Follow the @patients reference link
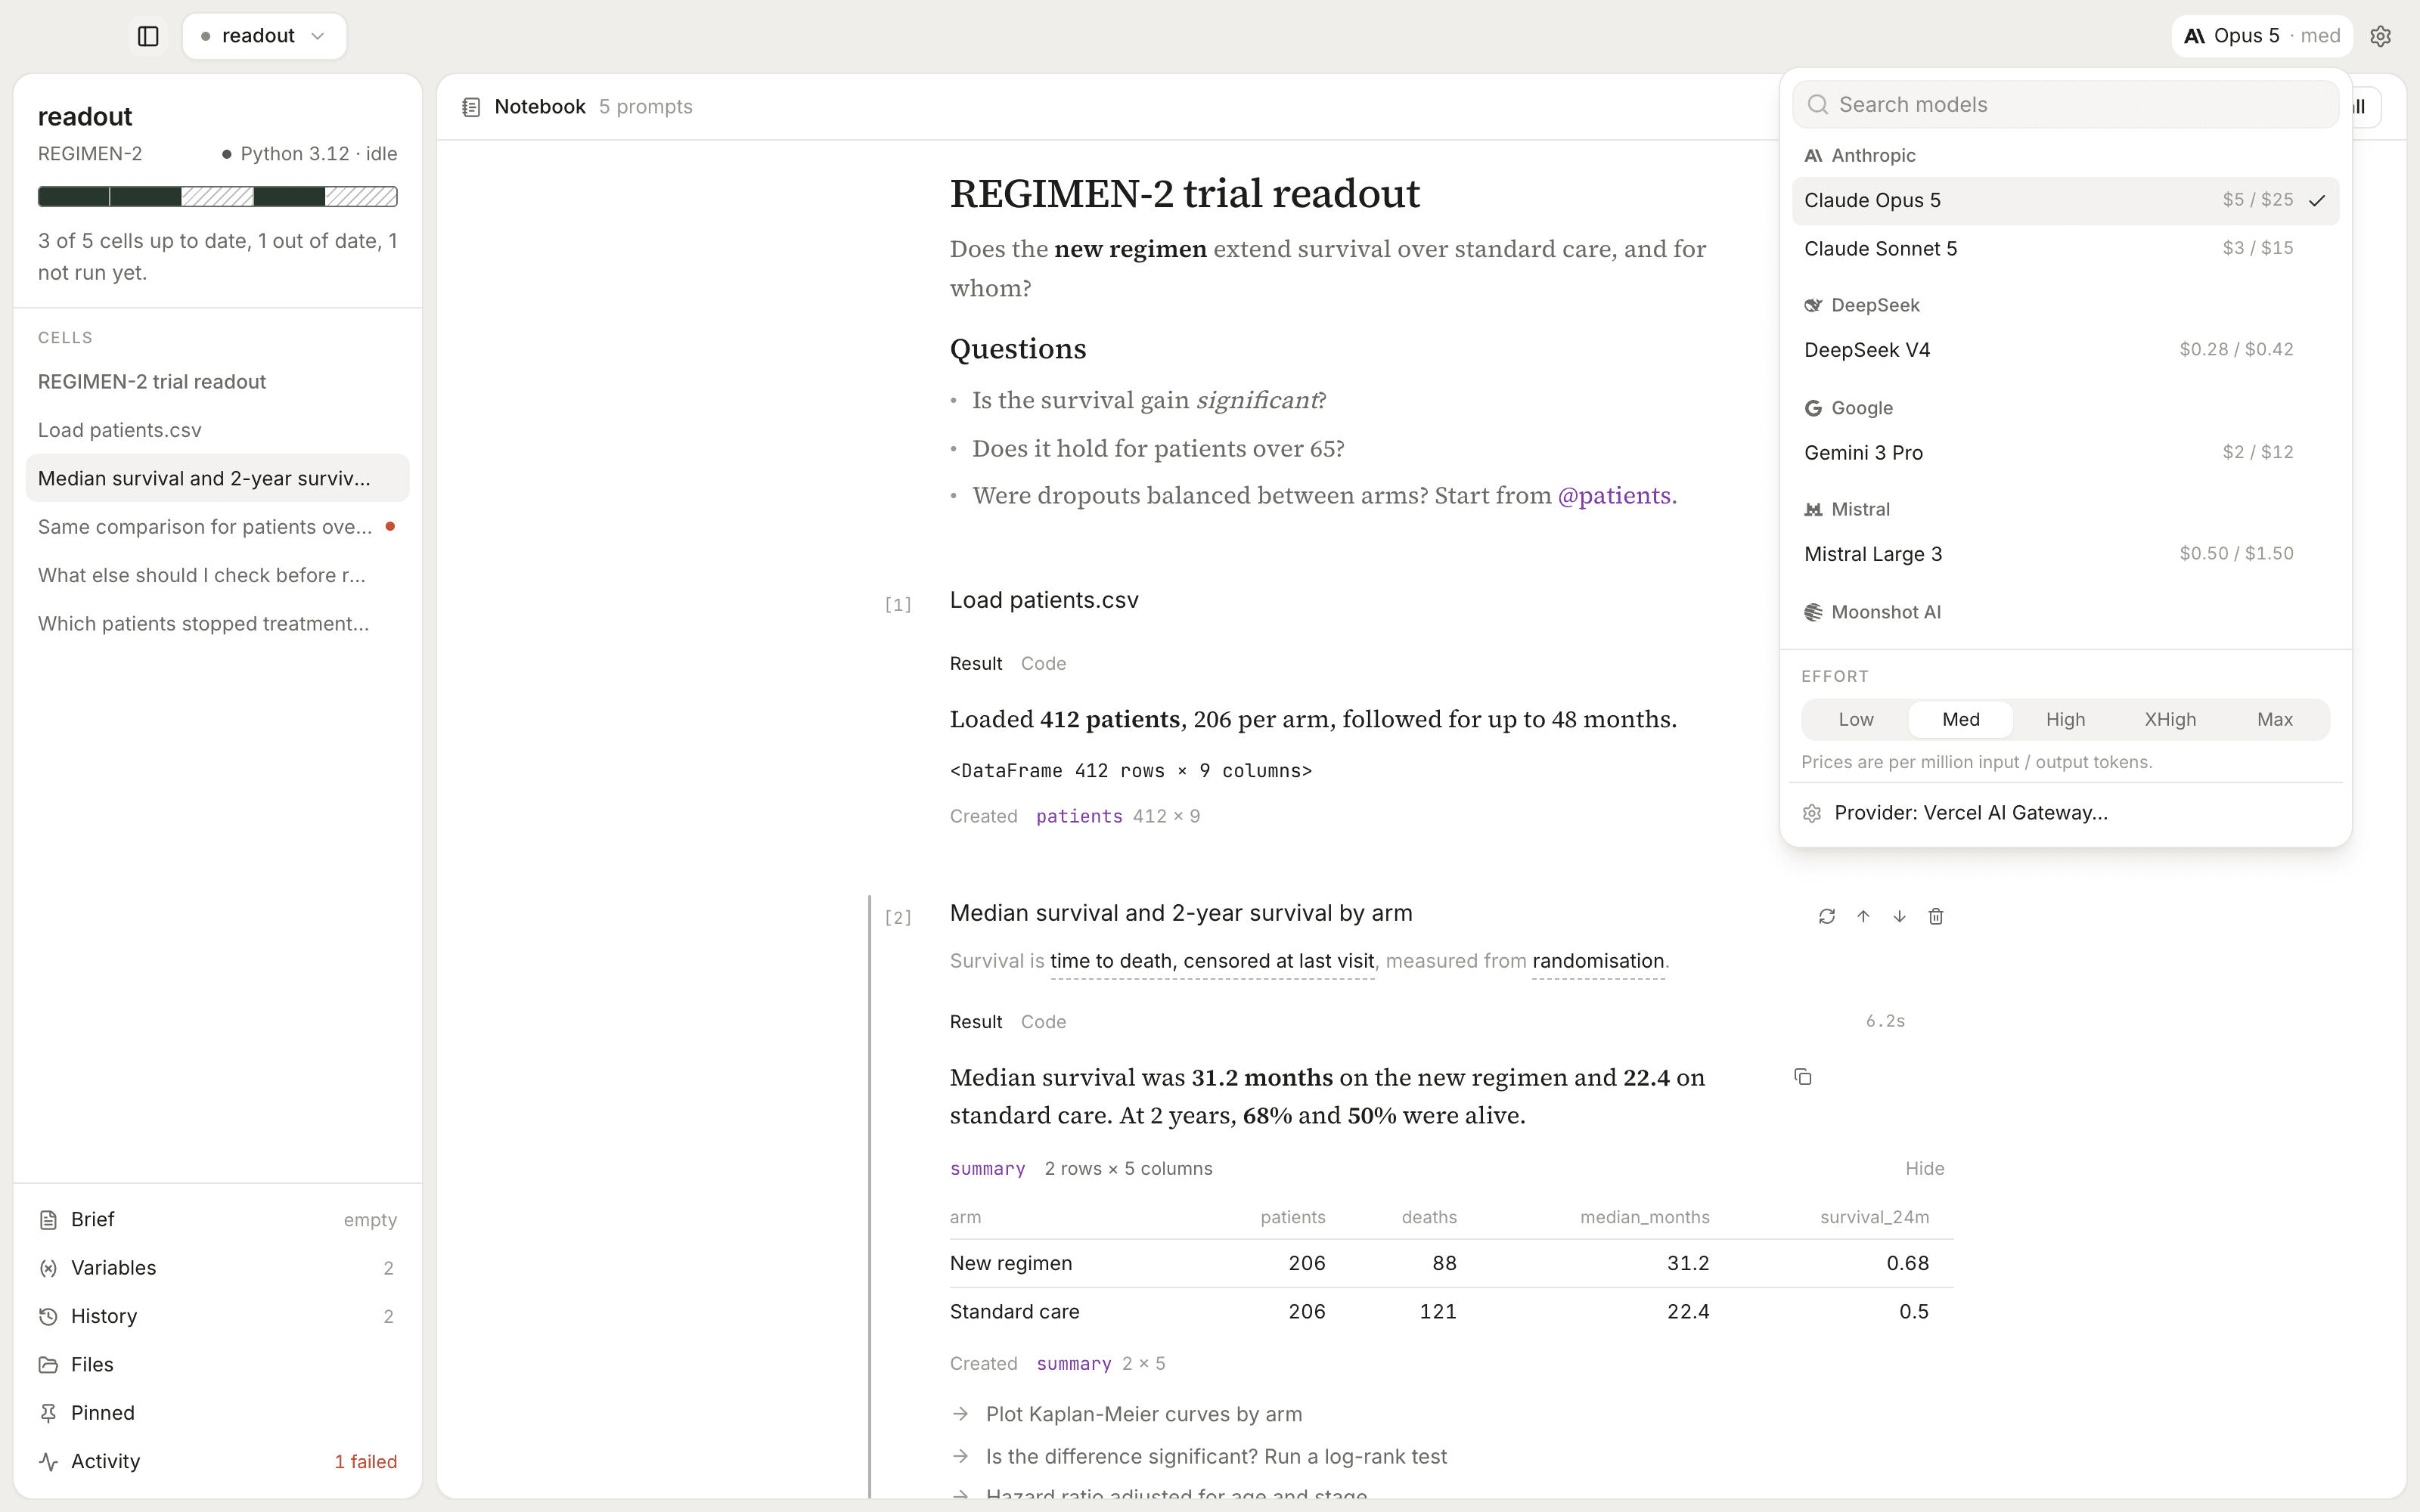Screen dimensions: 2420x1512 [x=1614, y=496]
